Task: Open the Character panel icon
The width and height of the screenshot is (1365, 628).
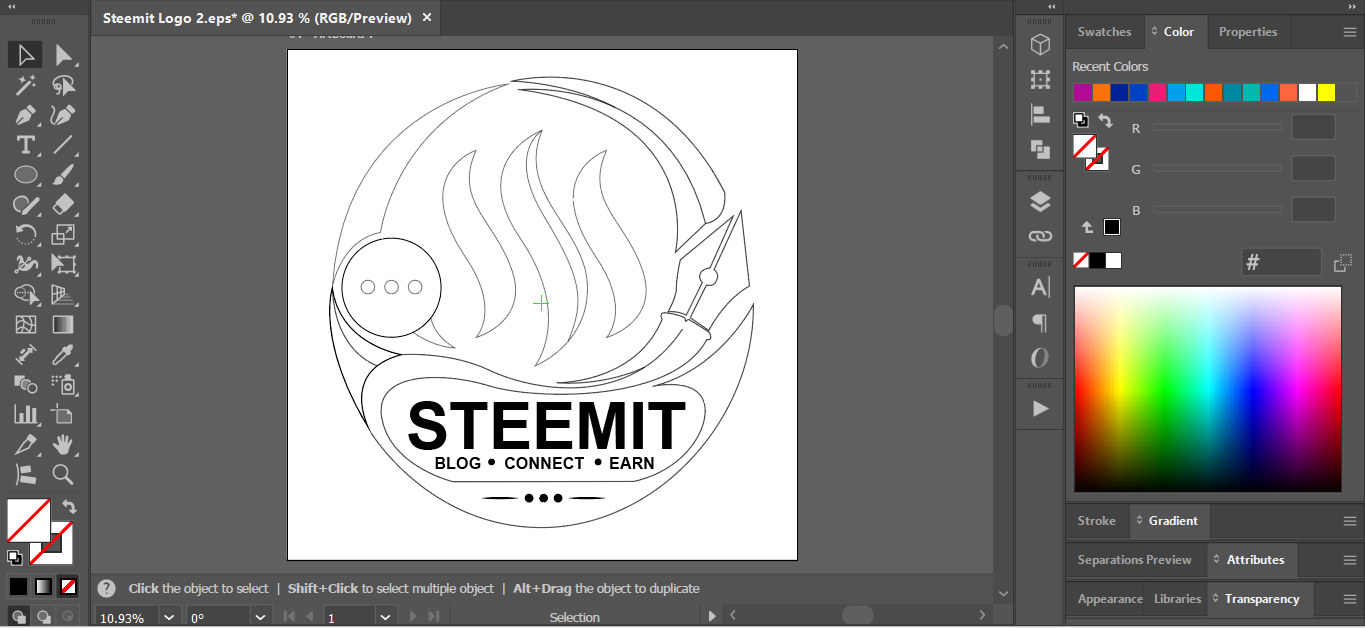Action: [x=1040, y=288]
